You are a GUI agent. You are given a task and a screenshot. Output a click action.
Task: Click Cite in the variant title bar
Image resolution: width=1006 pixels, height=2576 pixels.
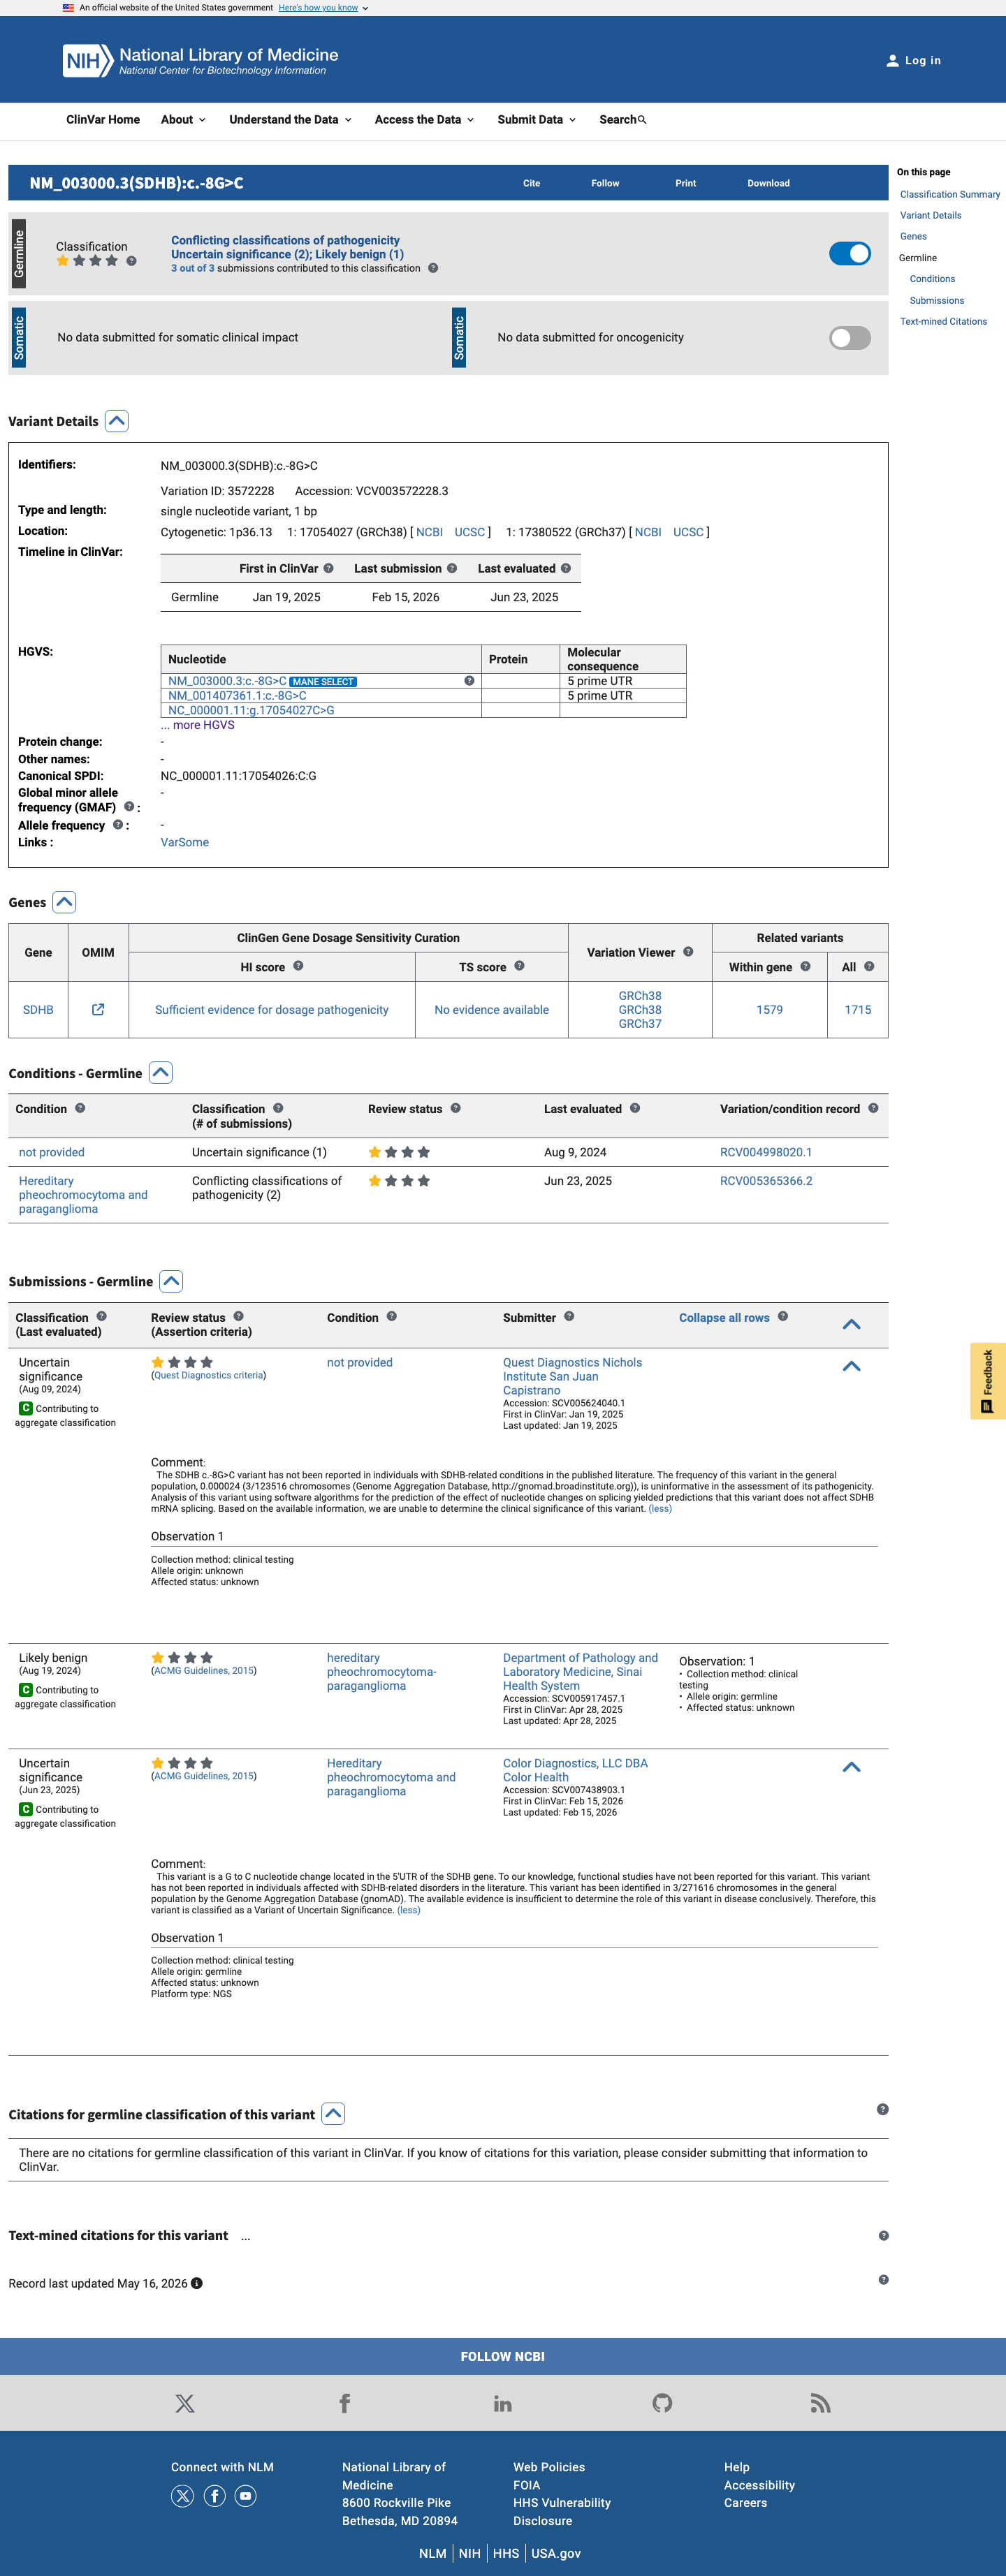(532, 184)
